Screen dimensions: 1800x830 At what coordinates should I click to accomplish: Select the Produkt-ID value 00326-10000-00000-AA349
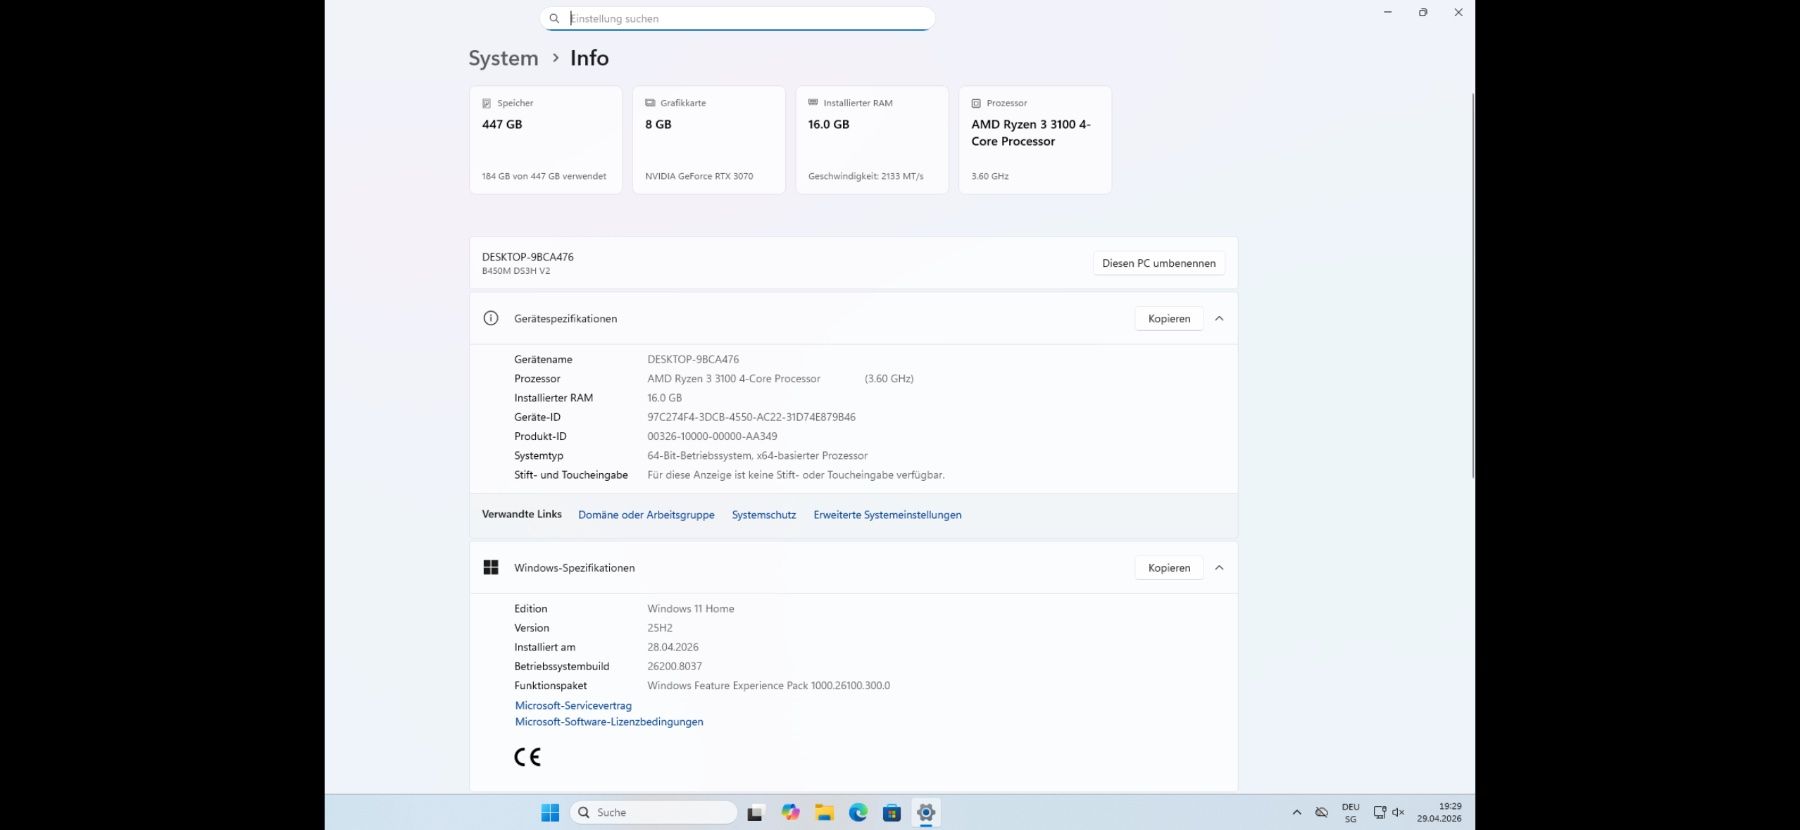[x=712, y=436]
